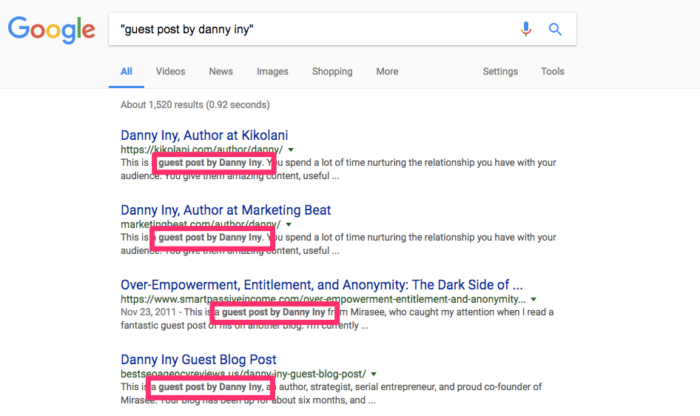Open result Danny Iny, Author at Kikolani
This screenshot has height=416, width=700.
204,135
